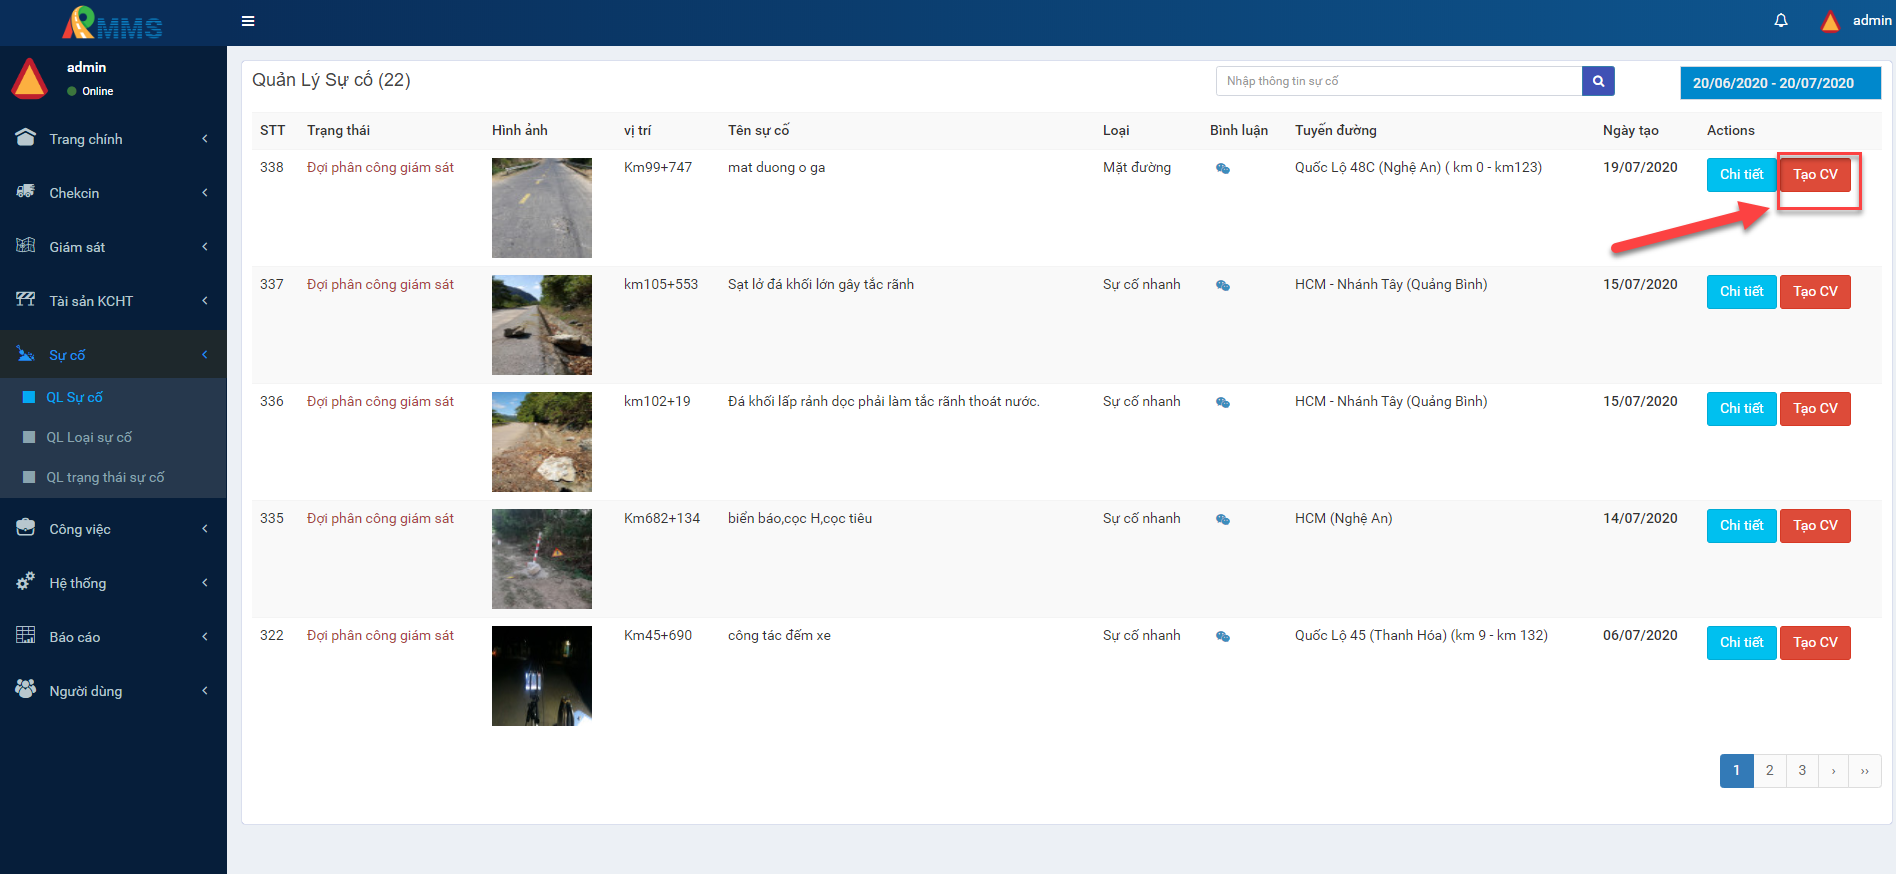
Task: Click the Giám sát map icon
Action: tap(26, 246)
